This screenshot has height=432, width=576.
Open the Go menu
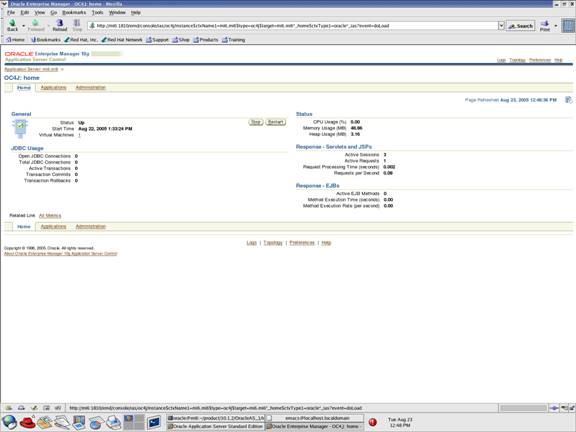click(54, 12)
